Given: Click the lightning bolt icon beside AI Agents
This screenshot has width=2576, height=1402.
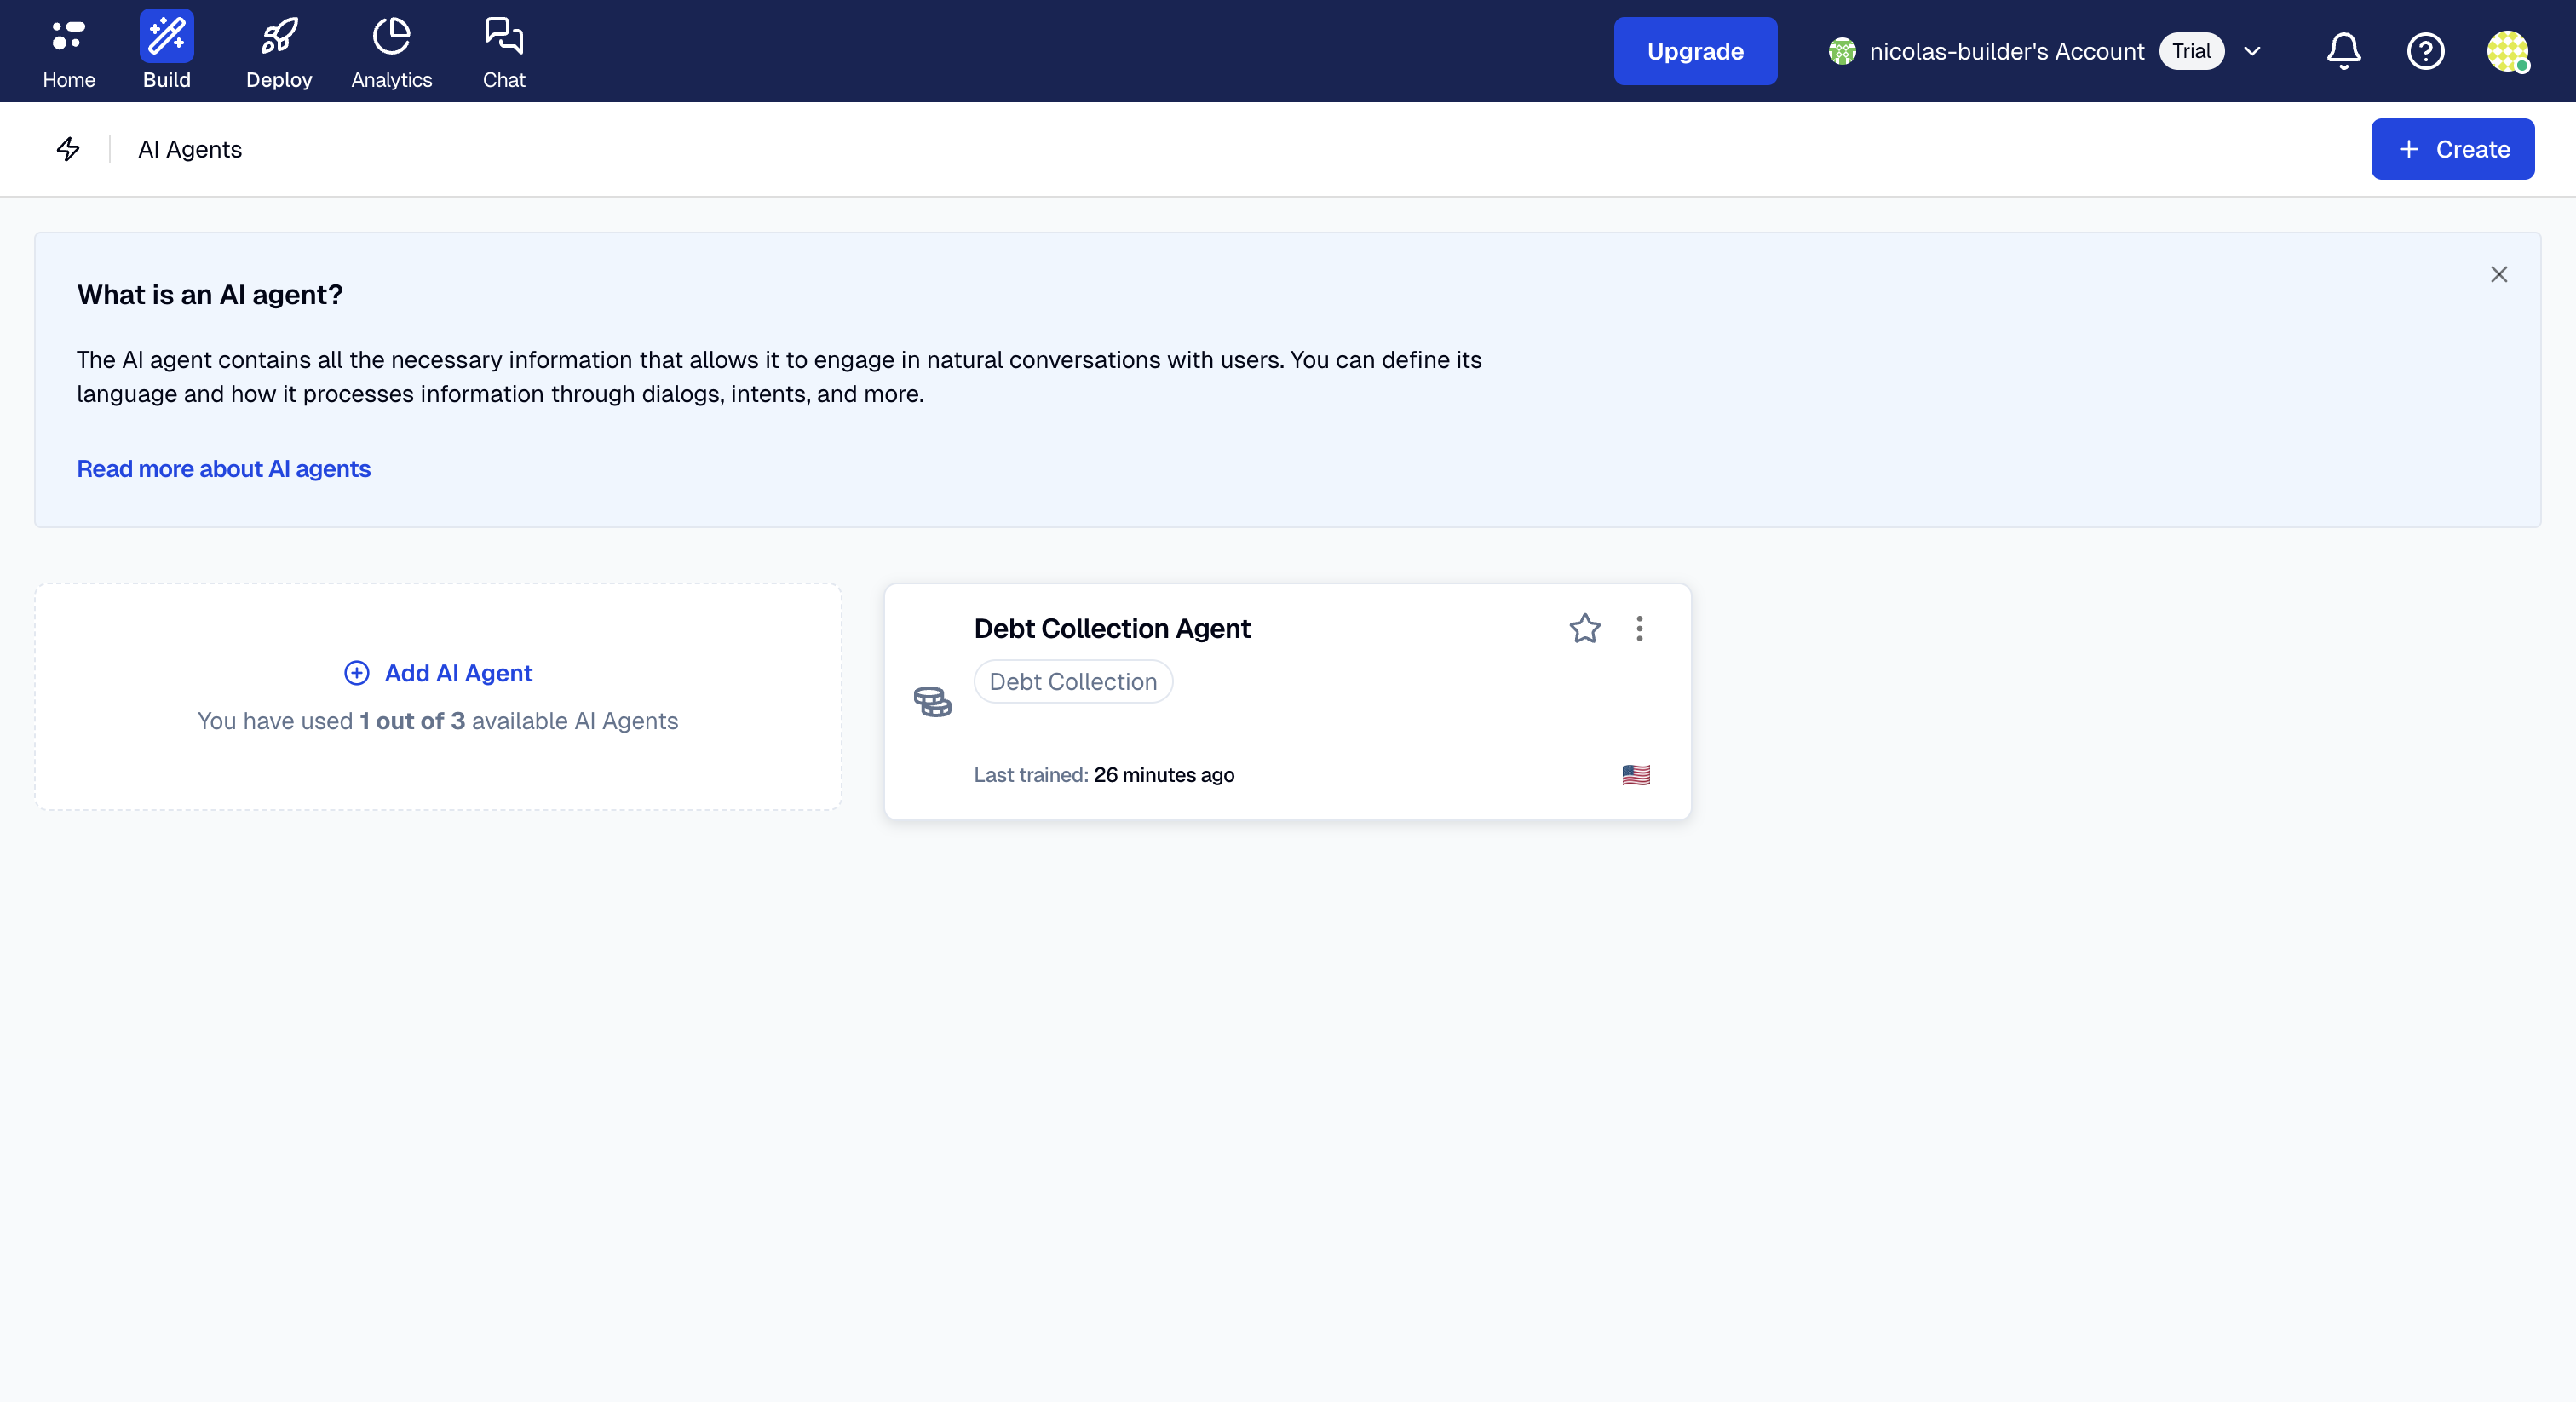Looking at the screenshot, I should coord(68,149).
